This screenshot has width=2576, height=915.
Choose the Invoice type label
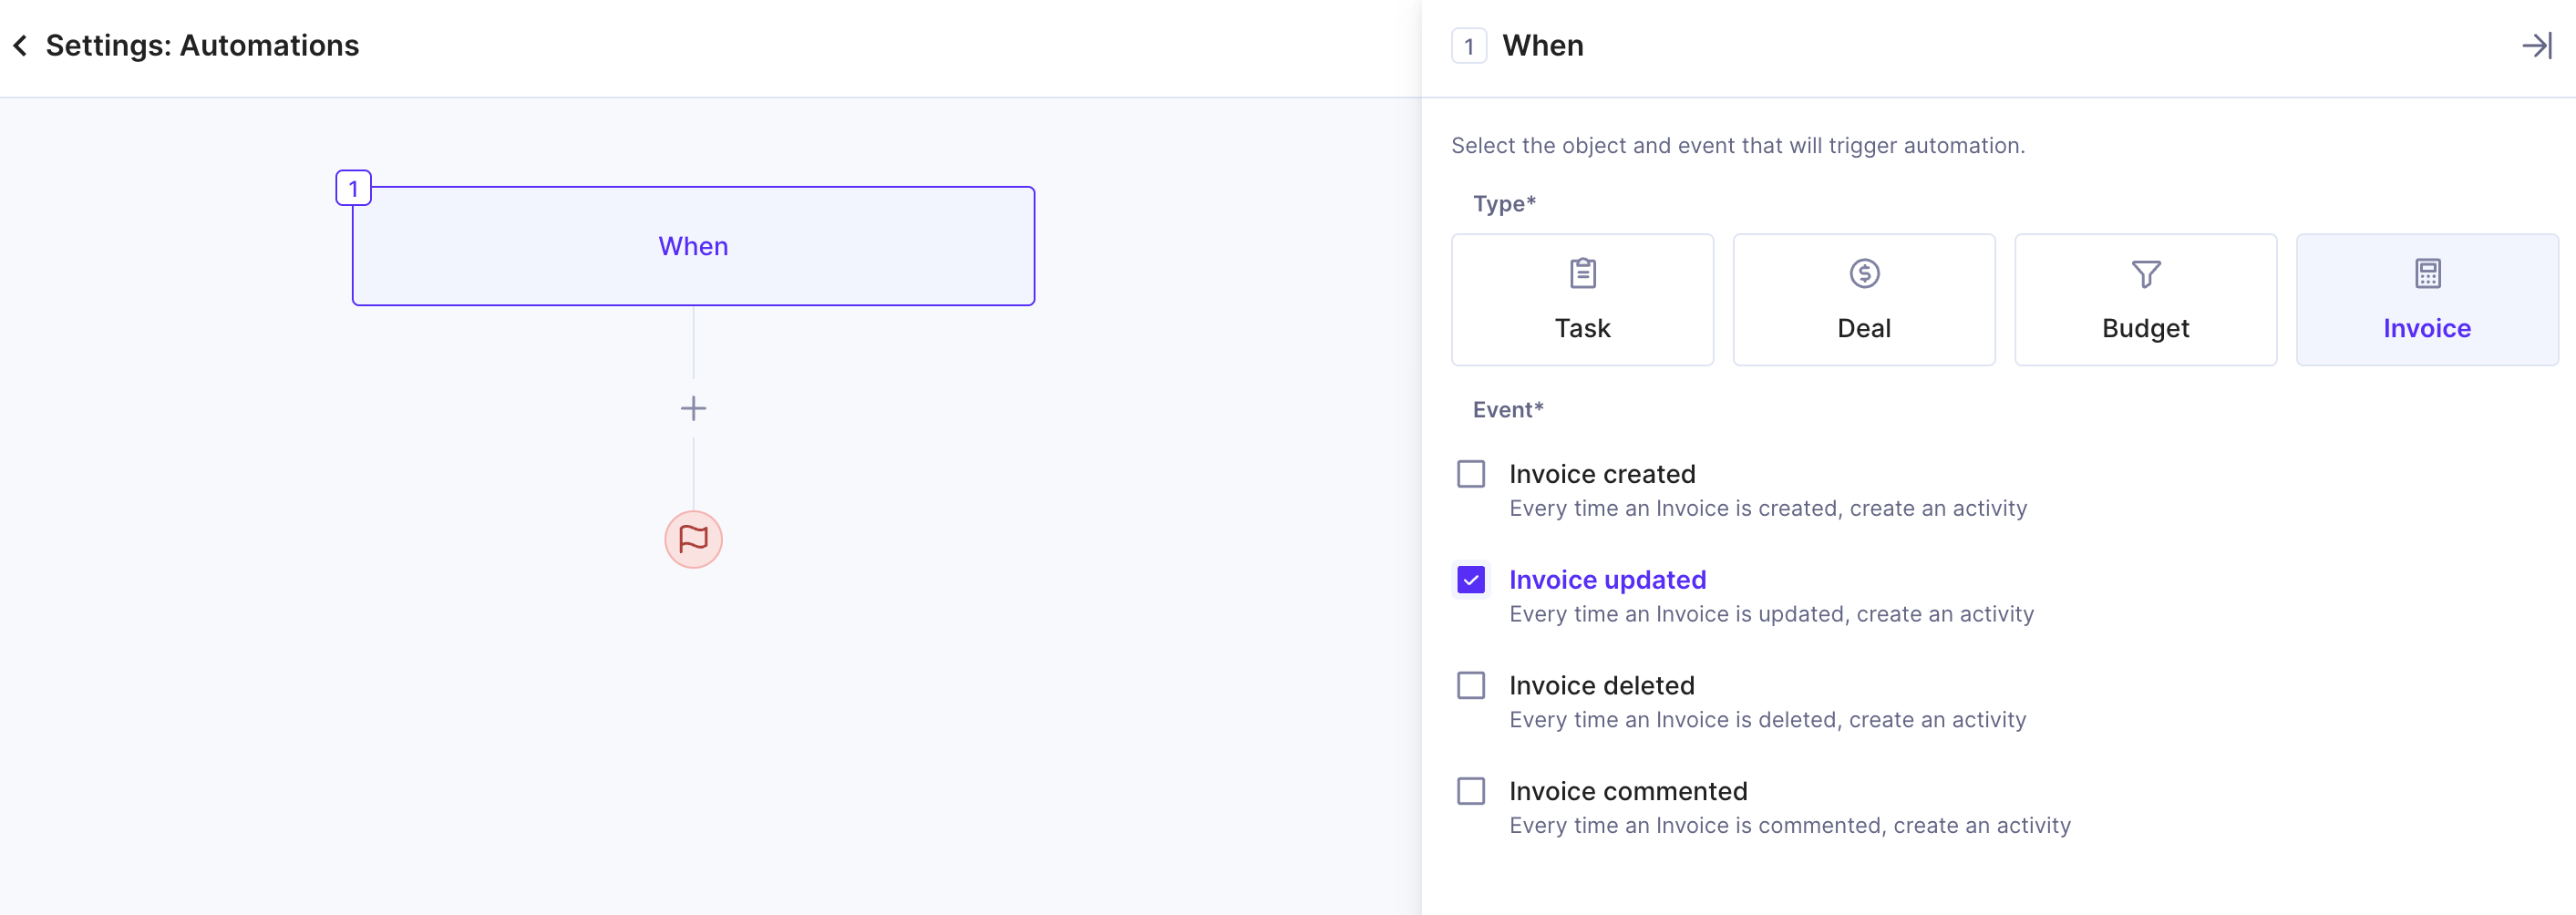tap(2427, 328)
